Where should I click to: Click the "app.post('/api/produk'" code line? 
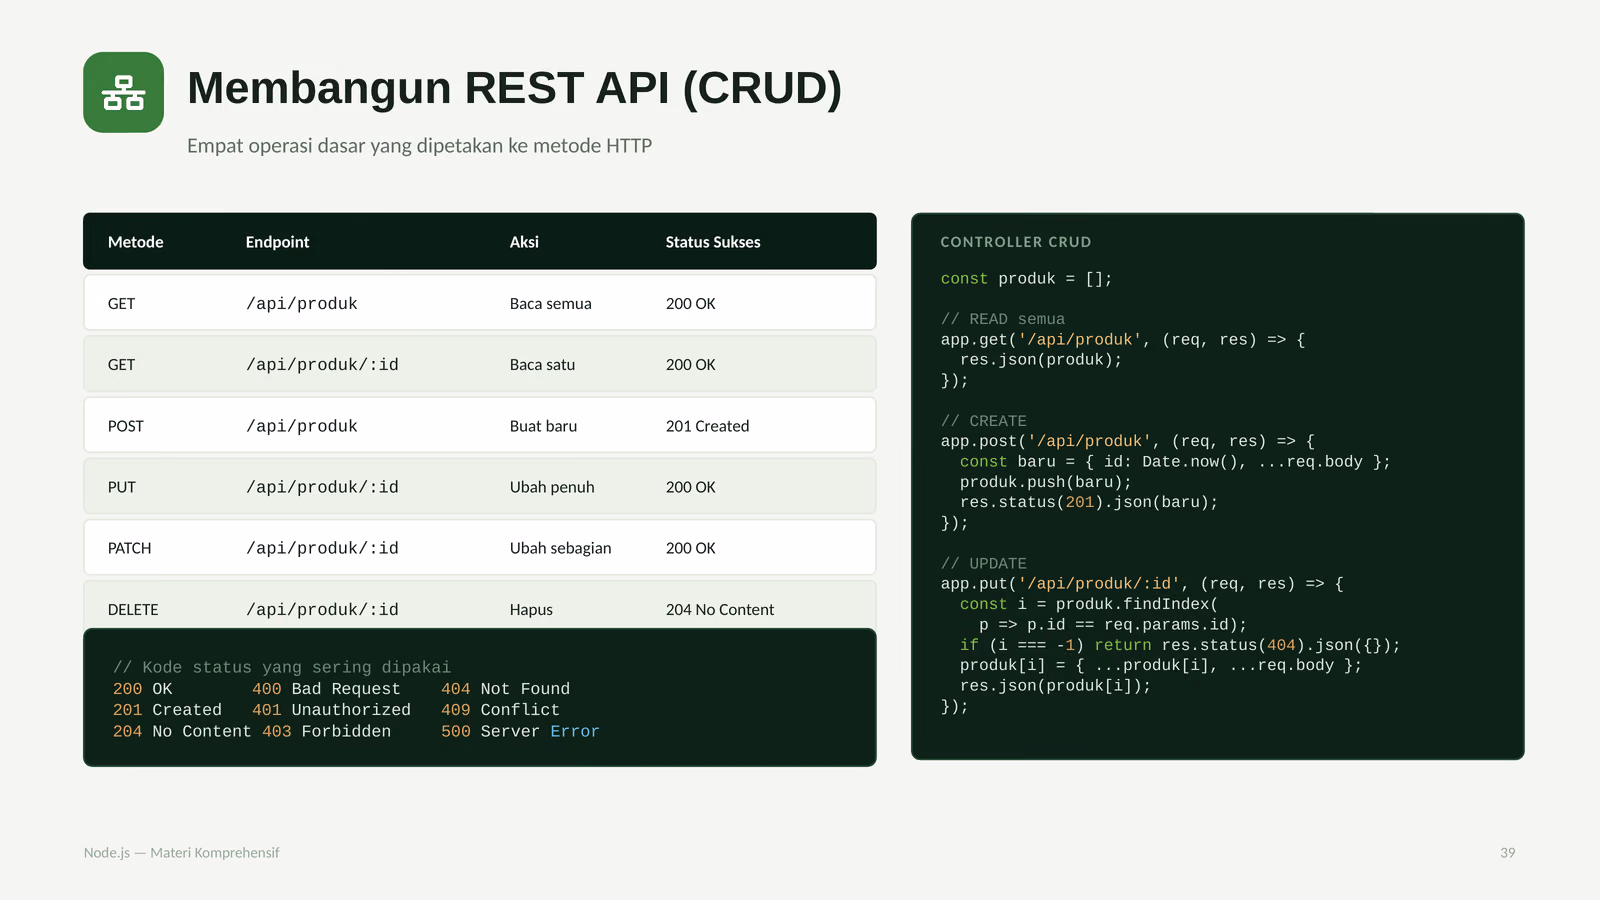(x=1127, y=441)
